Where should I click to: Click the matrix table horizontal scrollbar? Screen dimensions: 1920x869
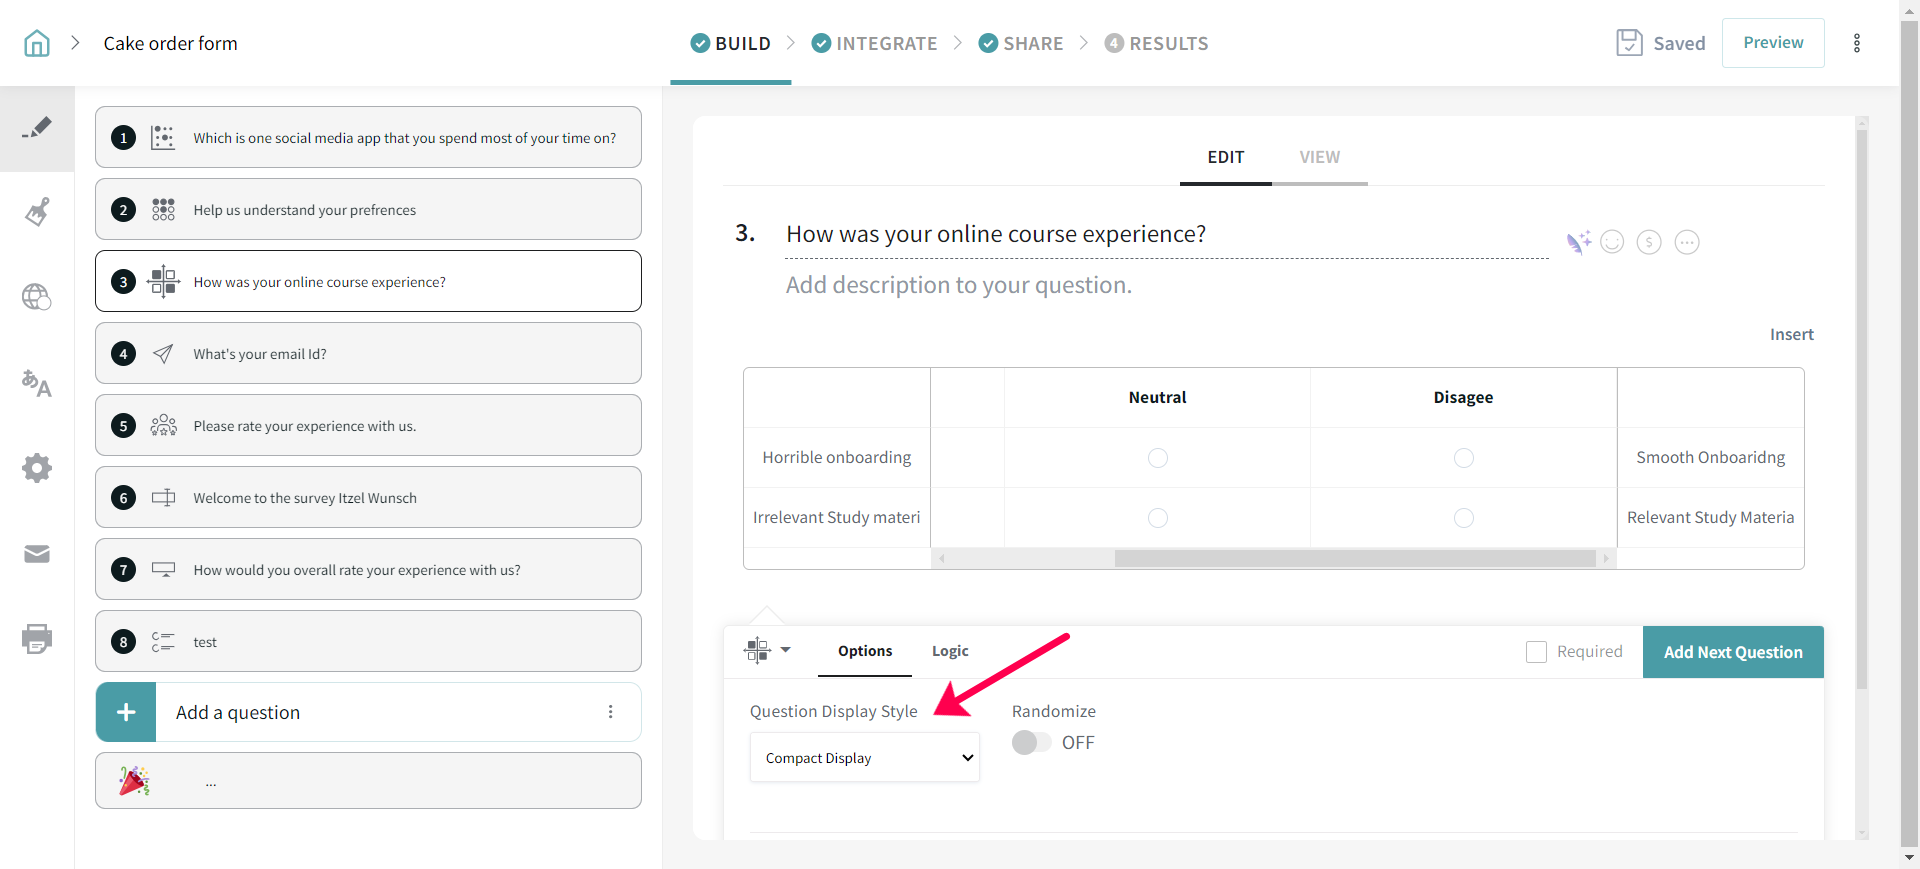point(1354,559)
